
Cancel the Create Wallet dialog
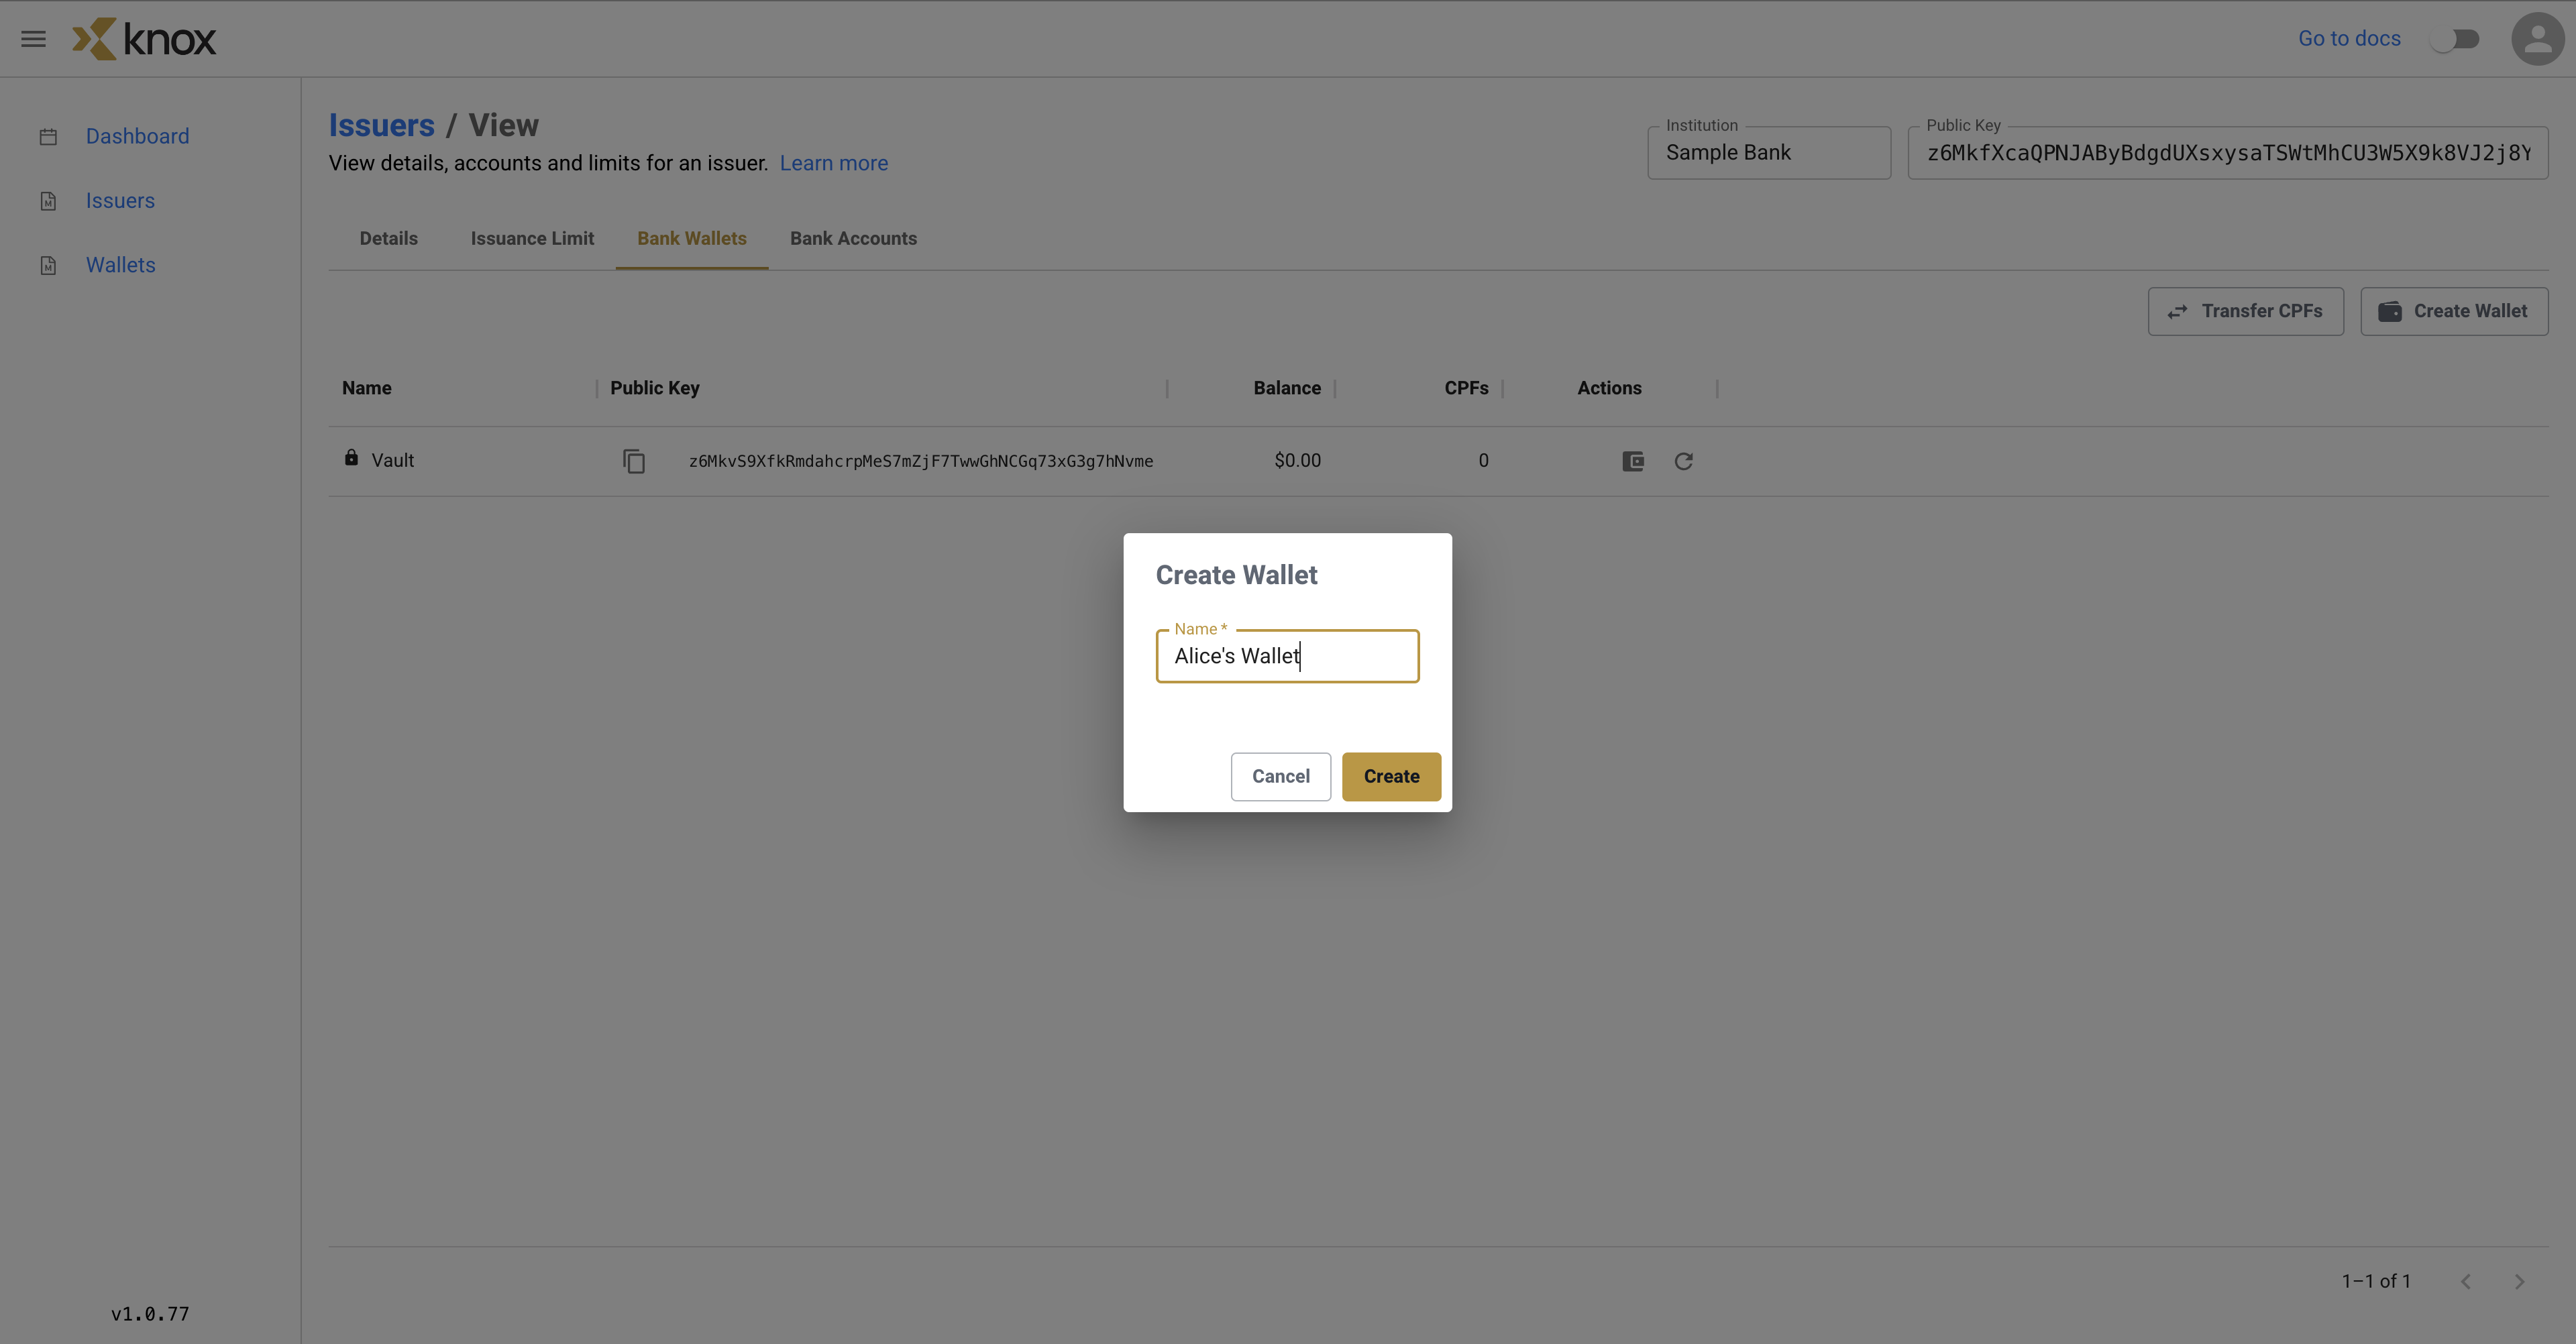(x=1281, y=776)
